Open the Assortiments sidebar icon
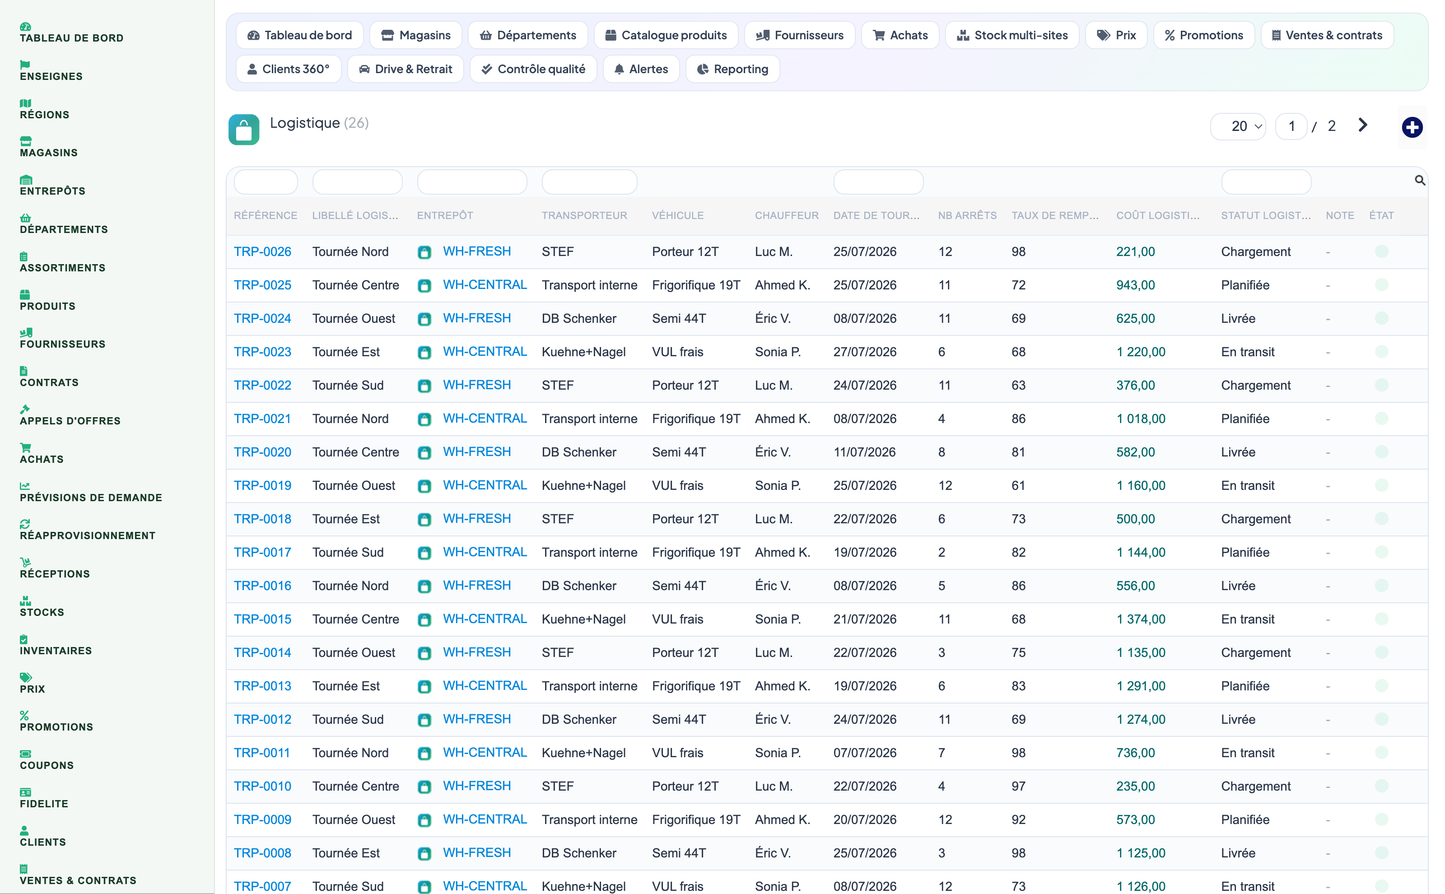This screenshot has width=1445, height=894. pos(24,256)
